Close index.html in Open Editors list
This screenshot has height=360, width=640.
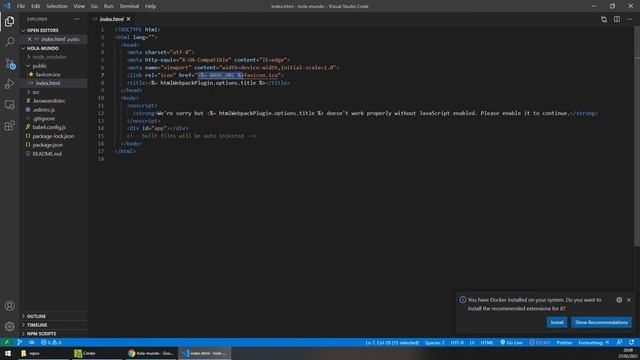(29, 39)
